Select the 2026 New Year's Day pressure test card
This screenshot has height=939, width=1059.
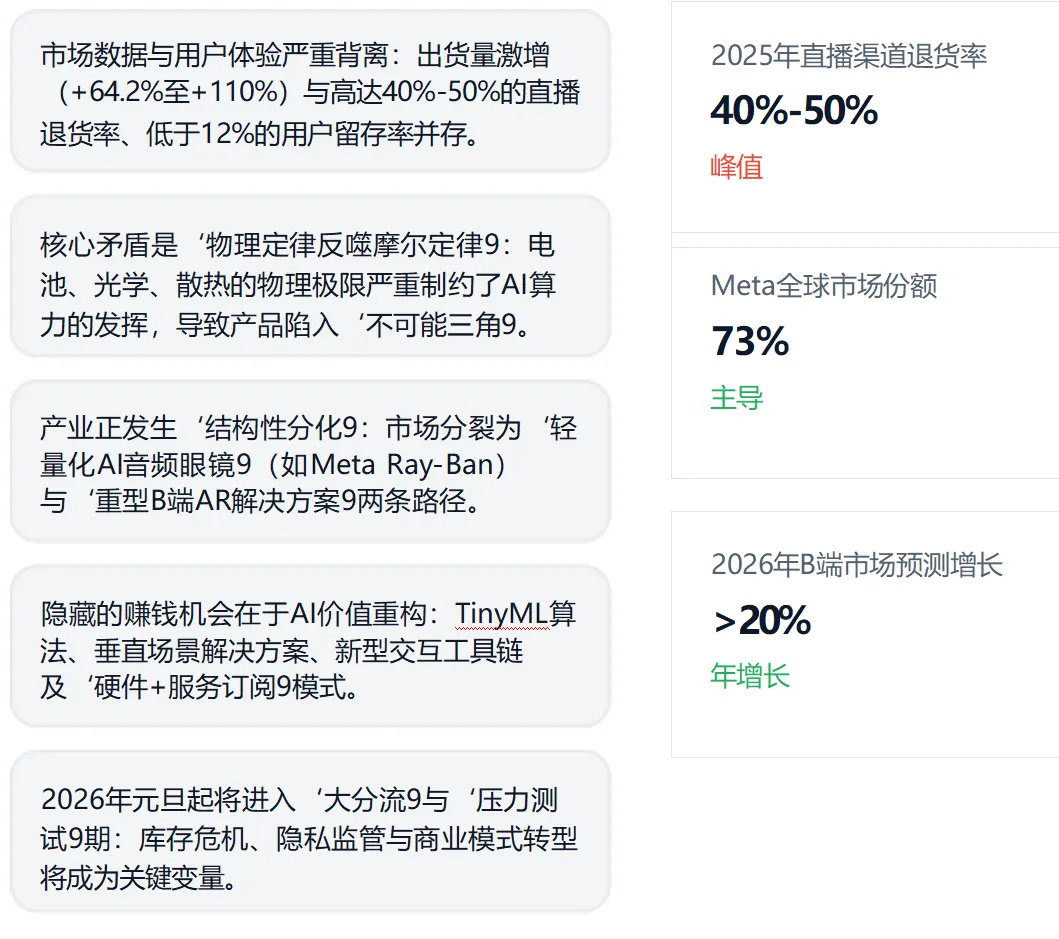[310, 832]
